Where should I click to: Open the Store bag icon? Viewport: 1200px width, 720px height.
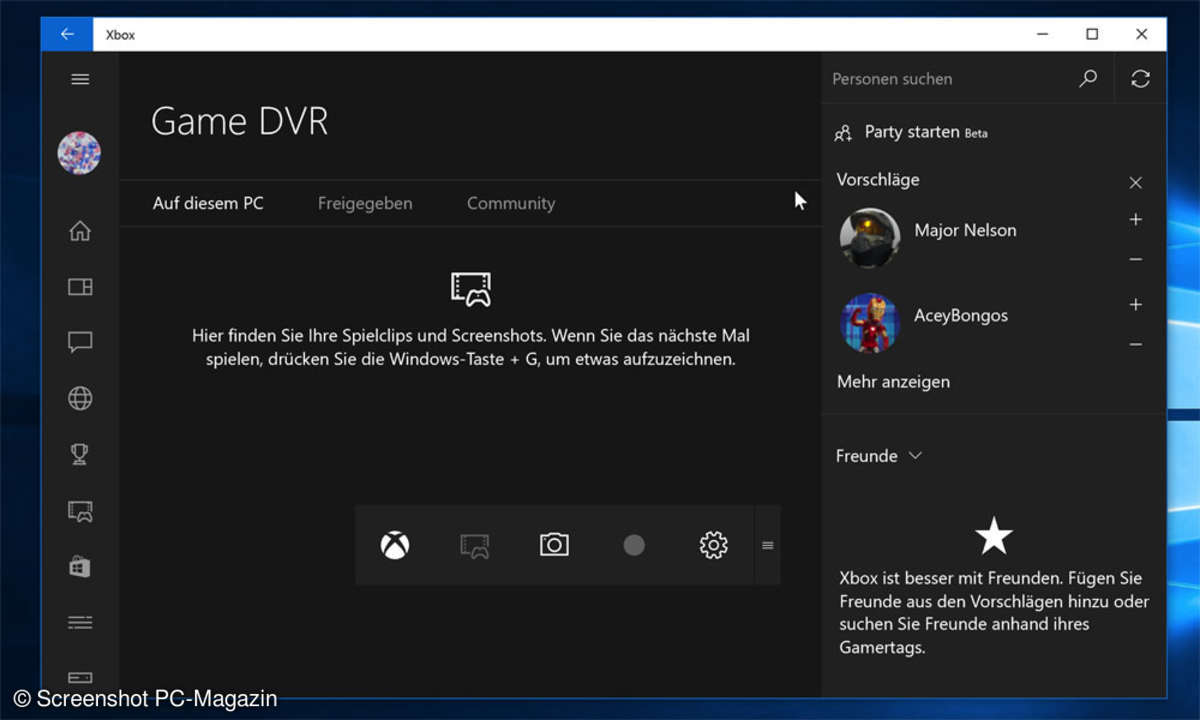pyautogui.click(x=80, y=567)
